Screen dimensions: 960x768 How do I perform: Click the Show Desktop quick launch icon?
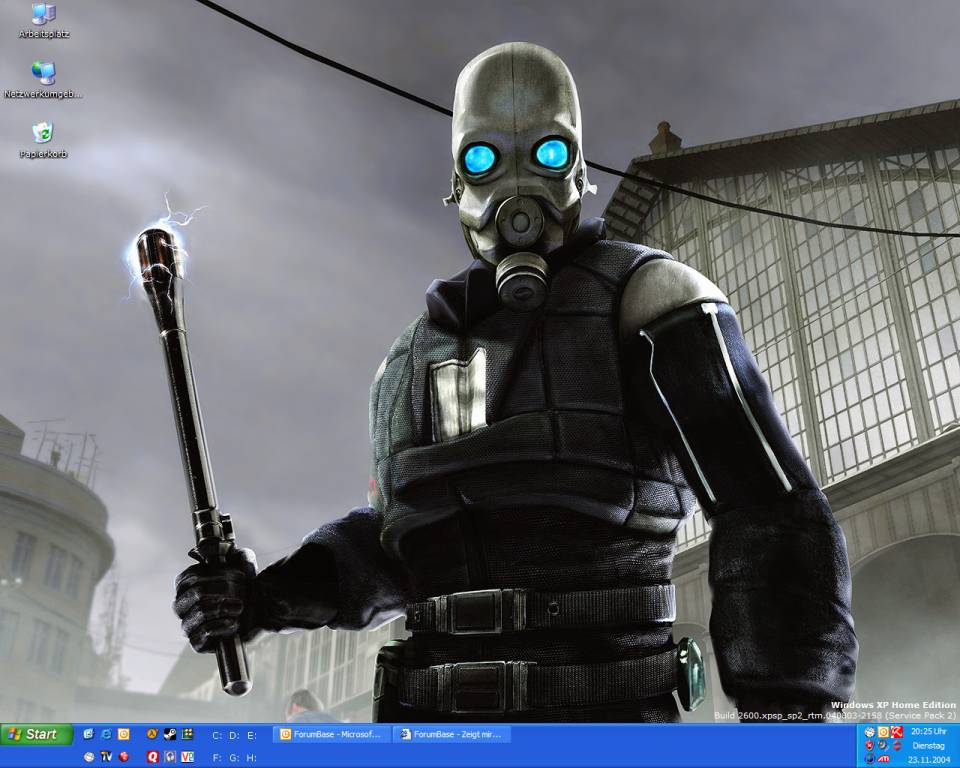point(89,734)
